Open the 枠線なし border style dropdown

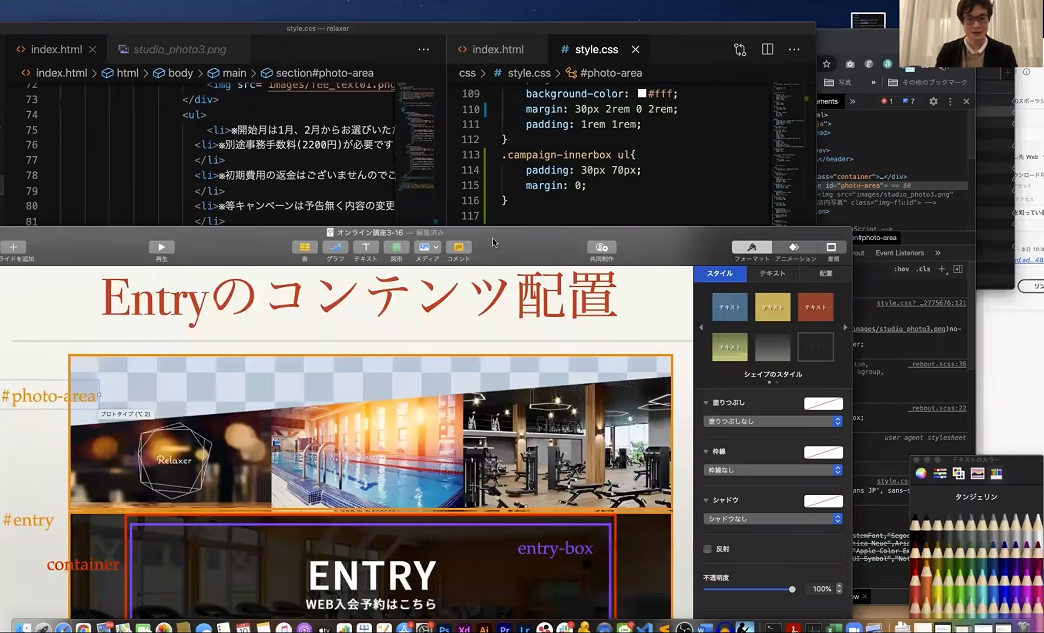(773, 470)
